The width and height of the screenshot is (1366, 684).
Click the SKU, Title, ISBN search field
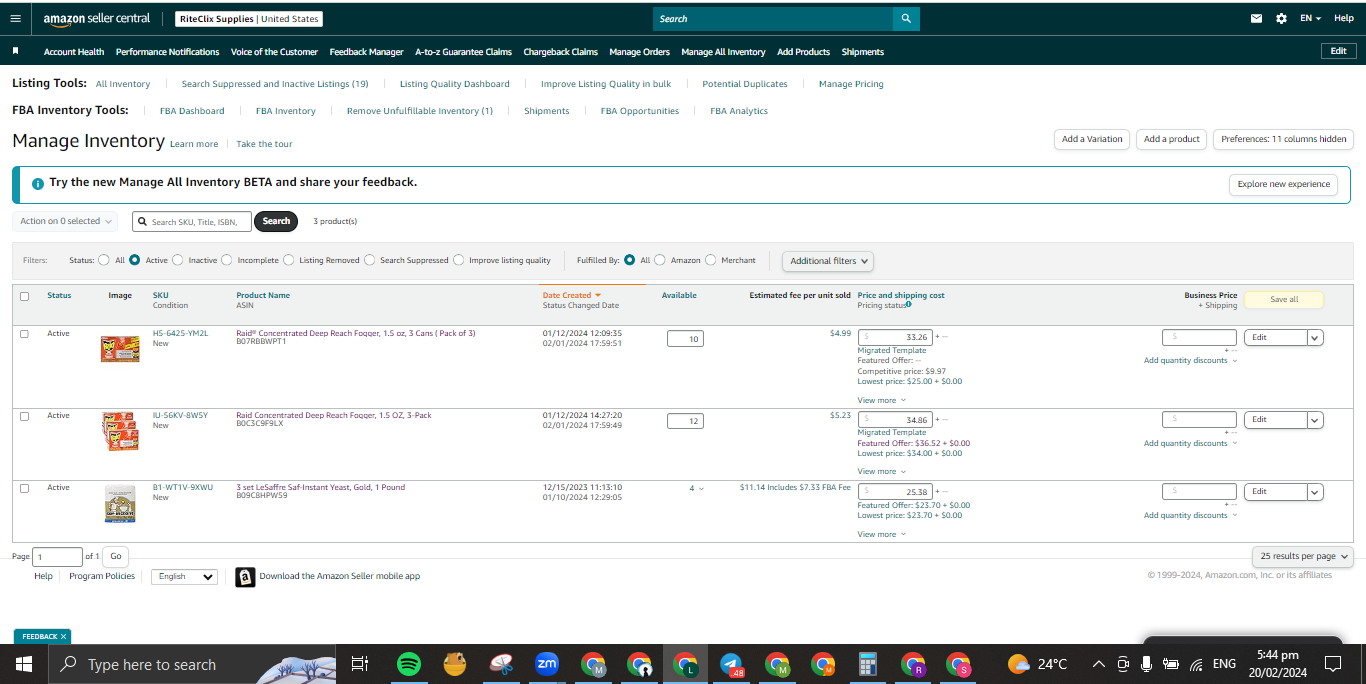[x=192, y=221]
